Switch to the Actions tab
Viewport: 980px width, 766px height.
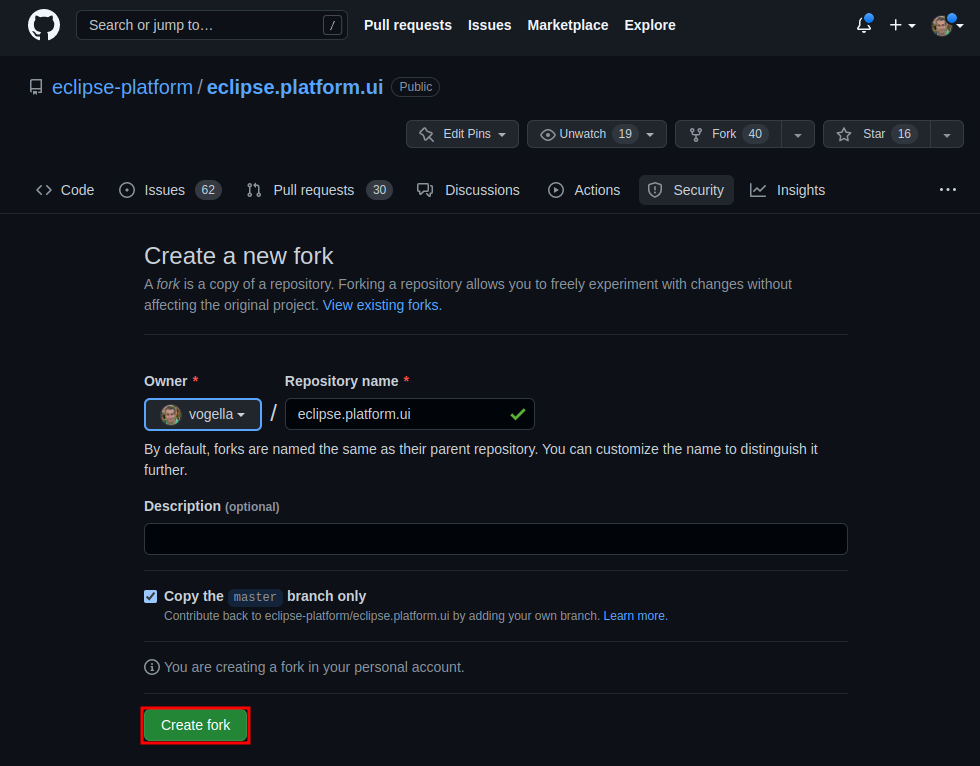584,190
